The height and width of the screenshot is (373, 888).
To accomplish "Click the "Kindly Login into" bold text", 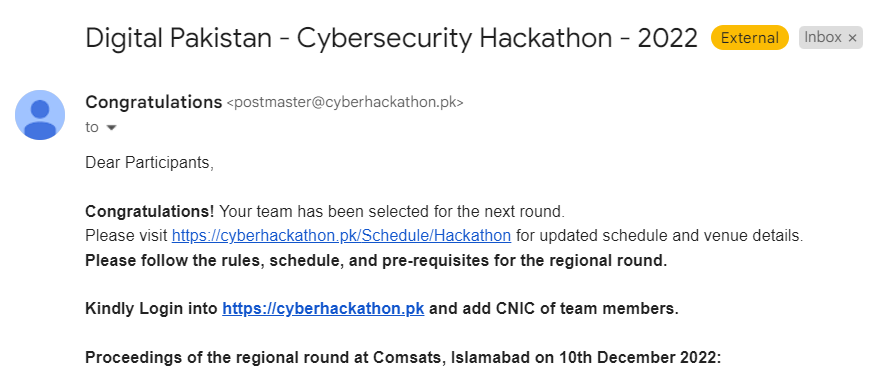I will (x=151, y=309).
